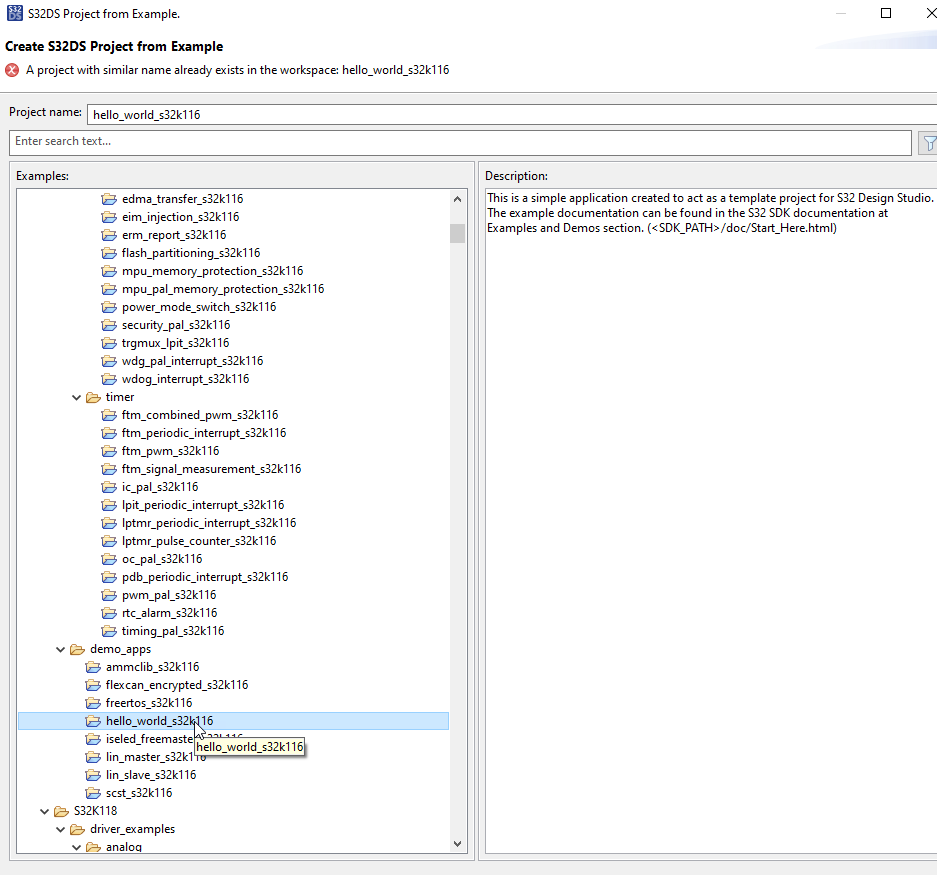
Task: Click the folder icon next to ftm_pwm_s32k116
Action: pyautogui.click(x=109, y=450)
